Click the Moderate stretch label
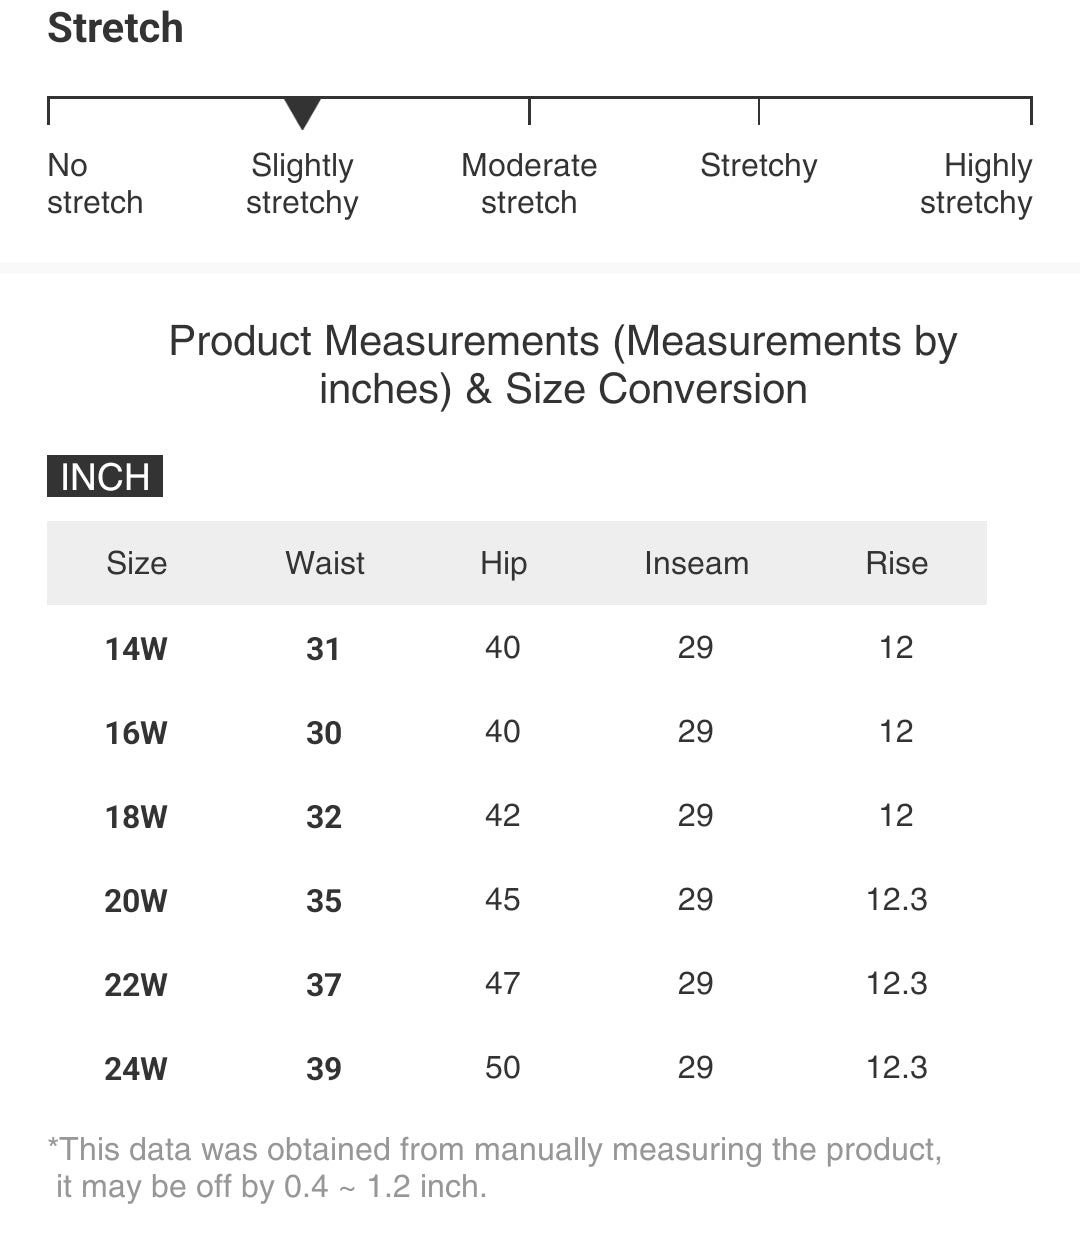The width and height of the screenshot is (1080, 1239). tap(529, 184)
